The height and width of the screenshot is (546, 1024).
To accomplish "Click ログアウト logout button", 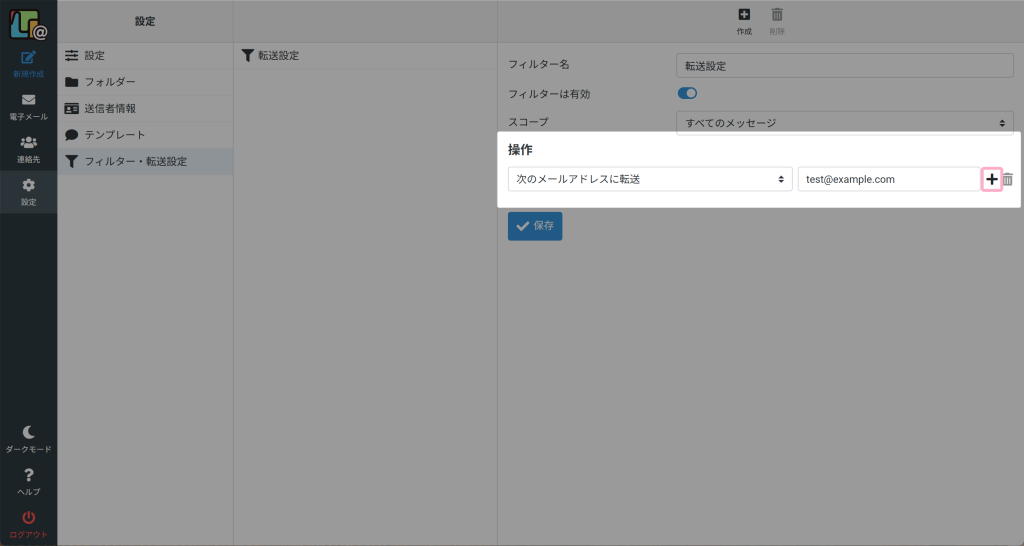I will pos(28,524).
